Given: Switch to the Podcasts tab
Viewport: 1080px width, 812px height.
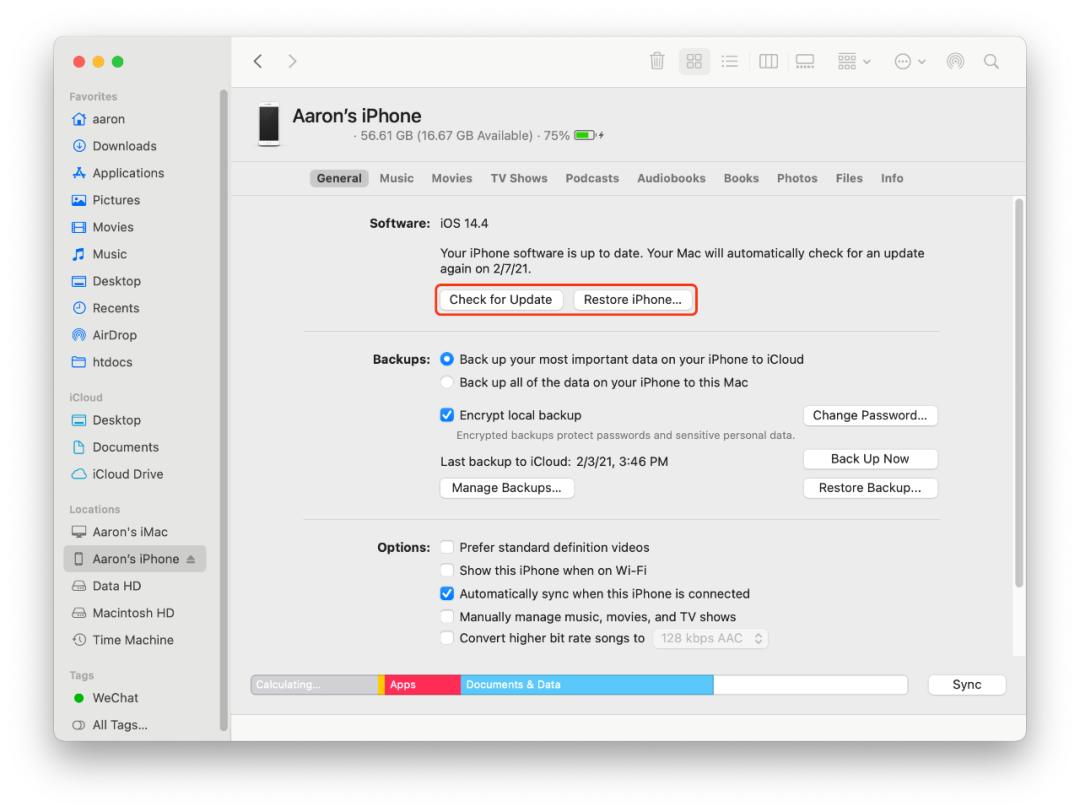Looking at the screenshot, I should tap(592, 178).
